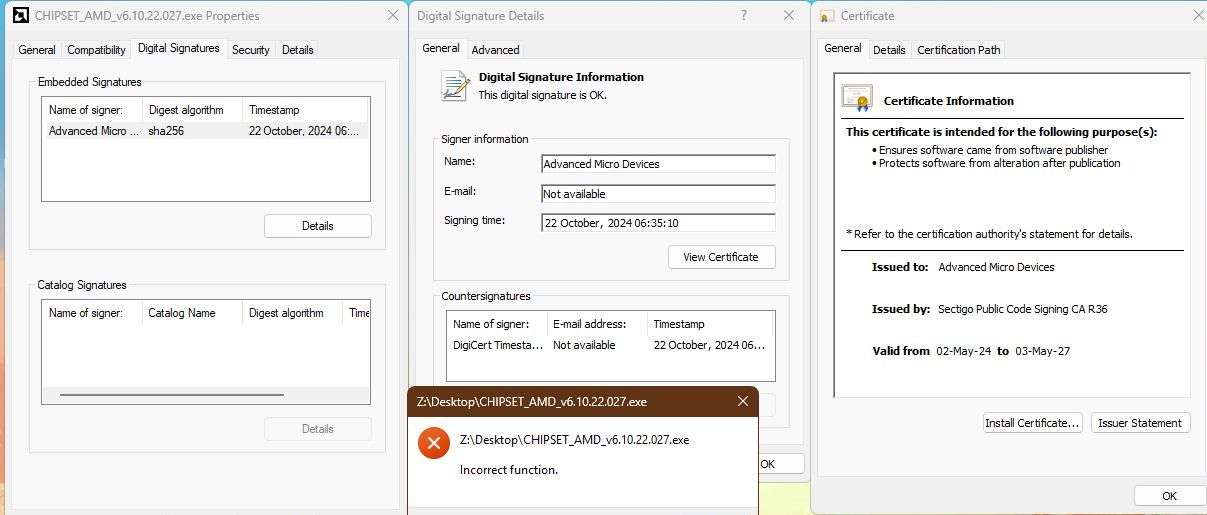Click Not available in Countersignatures row
1207x515 pixels.
tap(584, 345)
